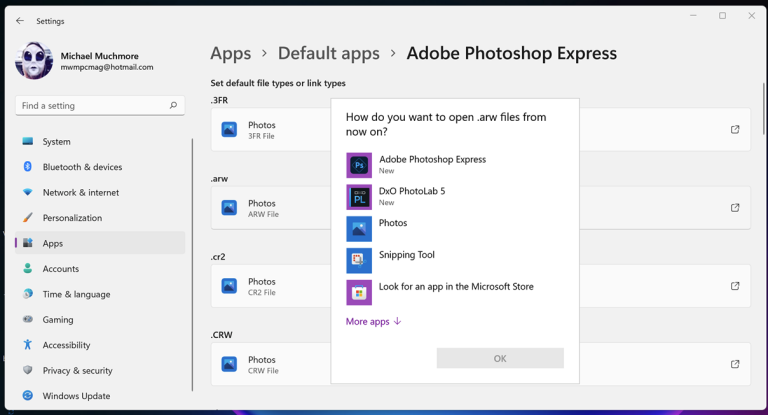Open Accounts settings
The width and height of the screenshot is (768, 415).
click(100, 269)
